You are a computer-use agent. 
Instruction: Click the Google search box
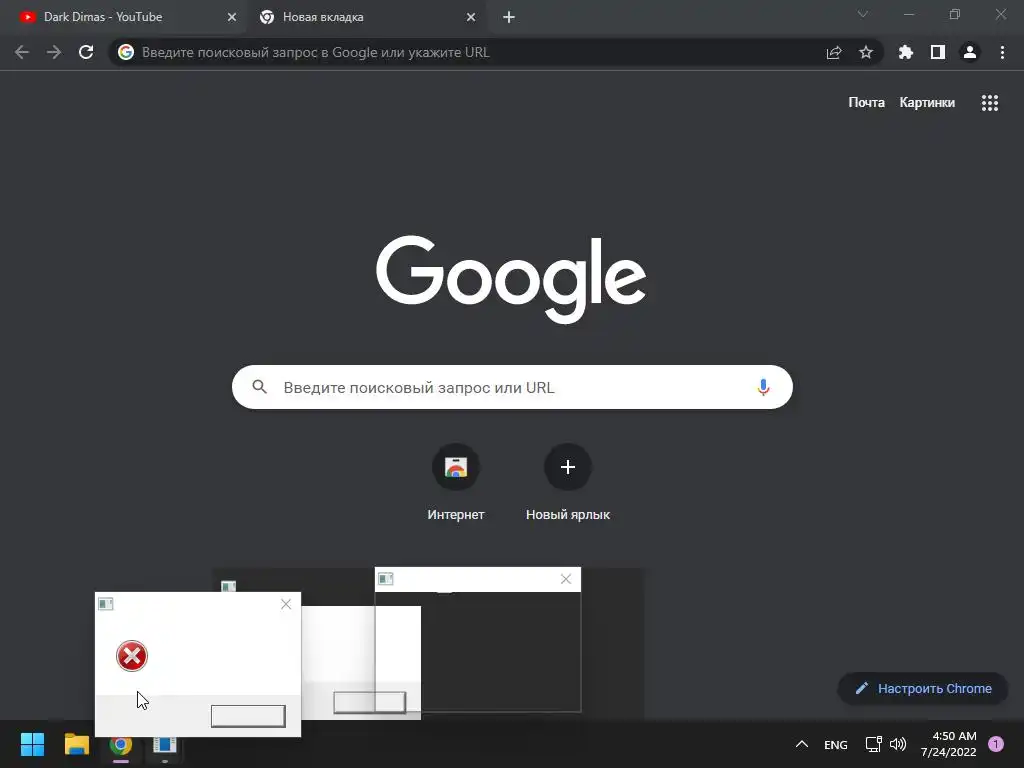tap(513, 387)
